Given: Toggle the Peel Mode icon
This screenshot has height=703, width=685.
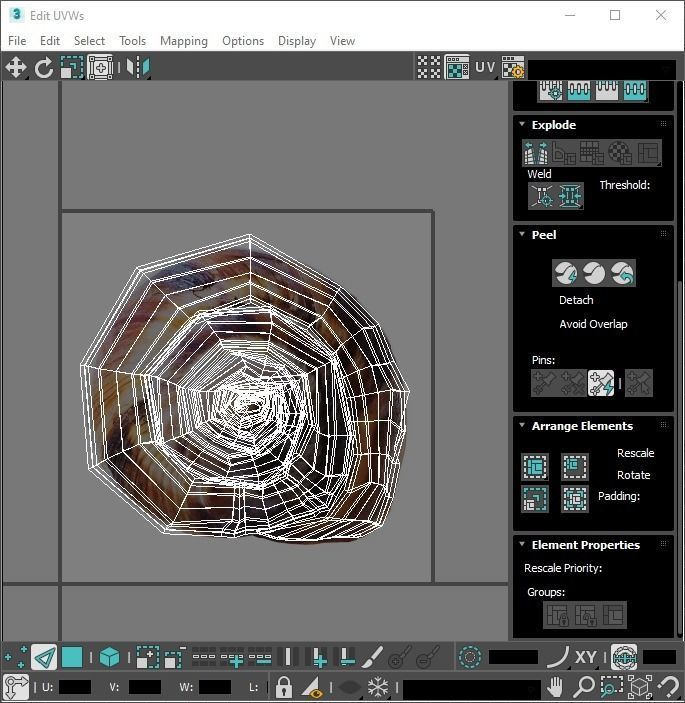Looking at the screenshot, I should (594, 273).
